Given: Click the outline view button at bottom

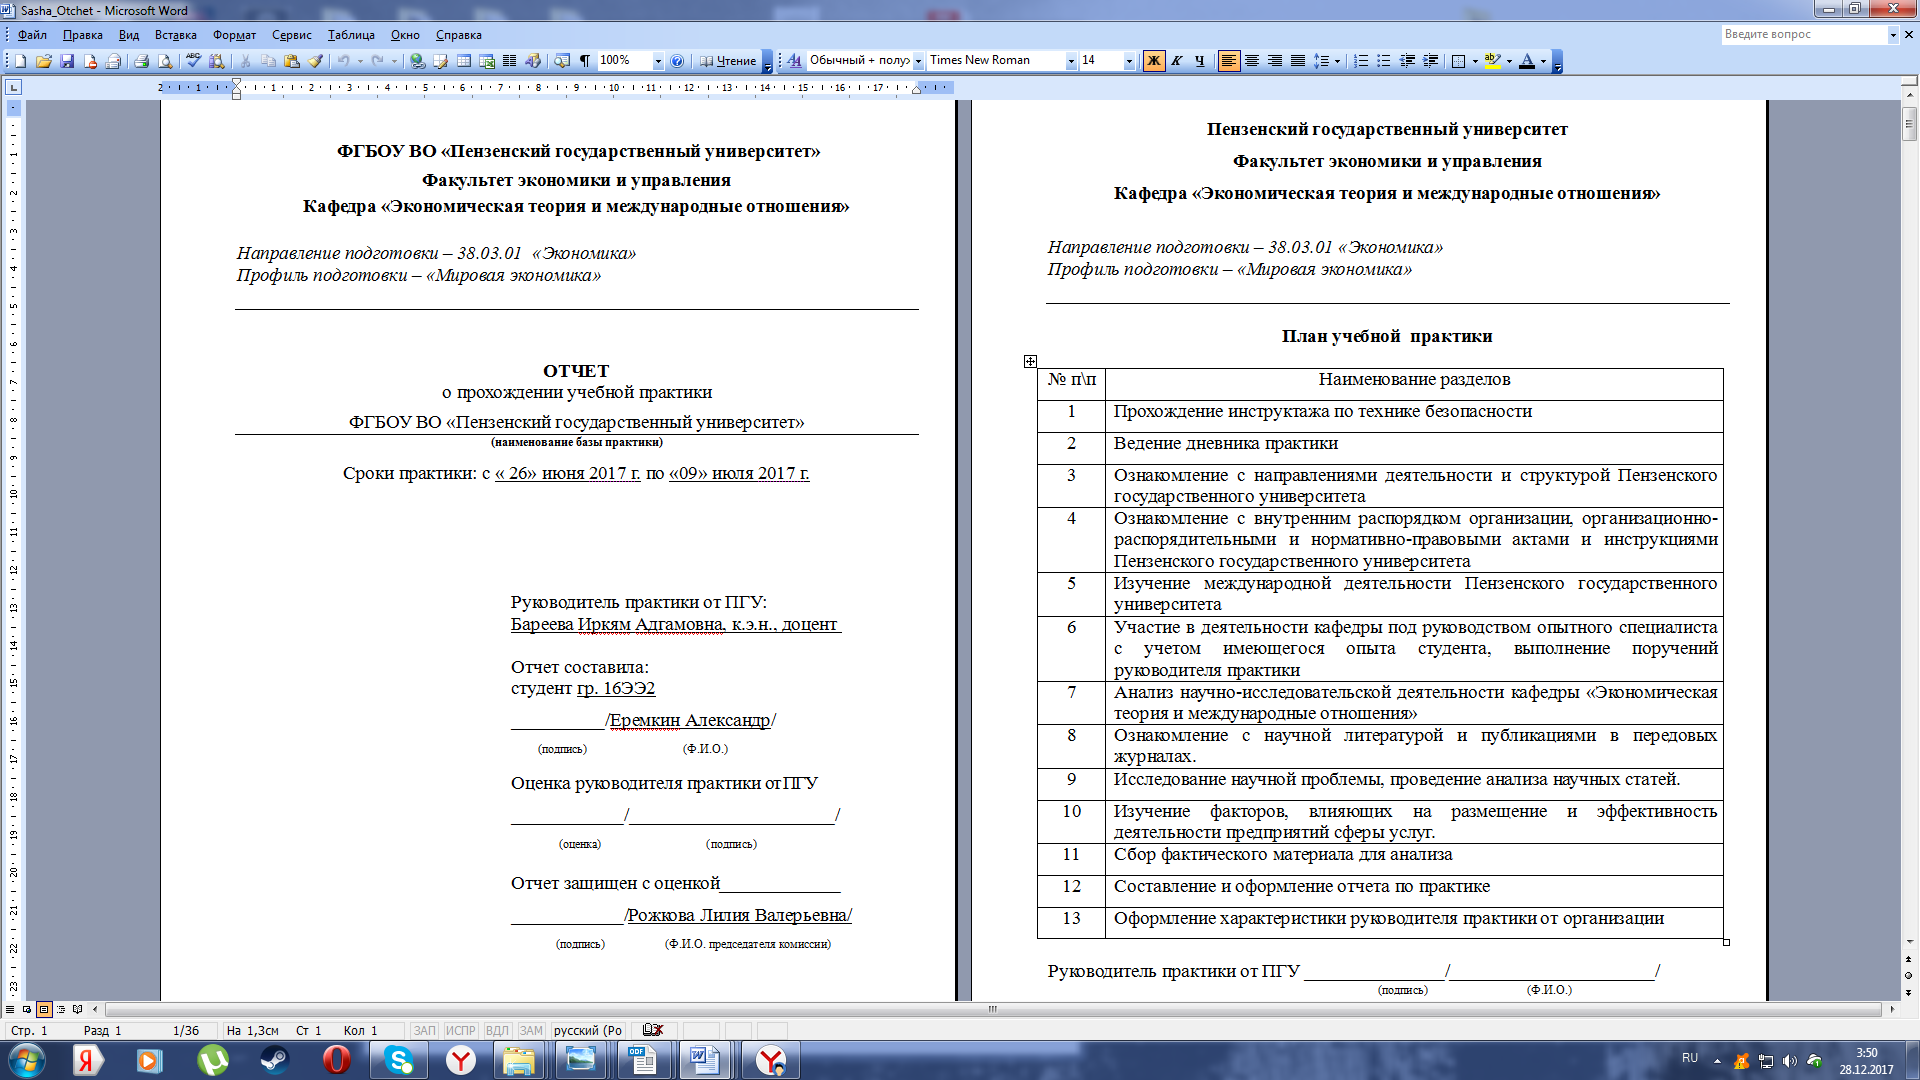Looking at the screenshot, I should (61, 1009).
